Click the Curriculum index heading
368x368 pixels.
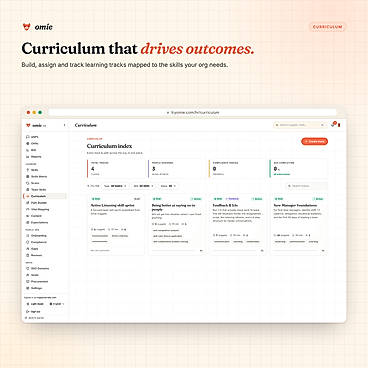coord(109,146)
